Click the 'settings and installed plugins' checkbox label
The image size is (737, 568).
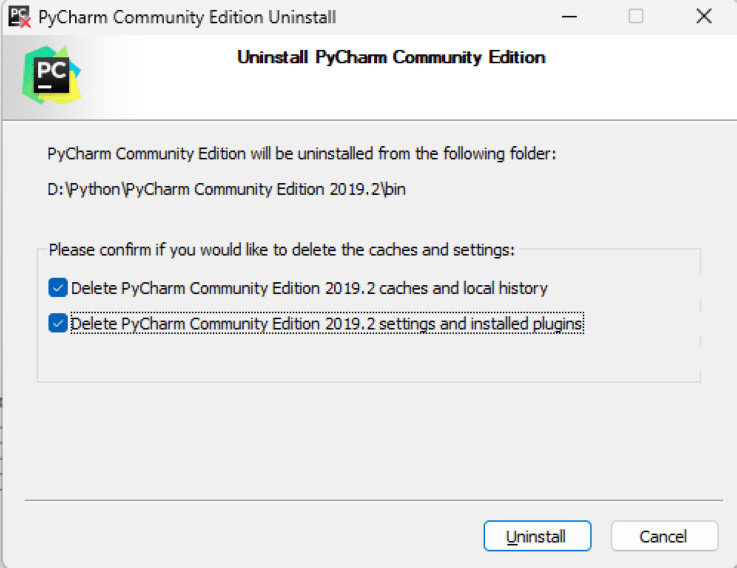(x=326, y=323)
